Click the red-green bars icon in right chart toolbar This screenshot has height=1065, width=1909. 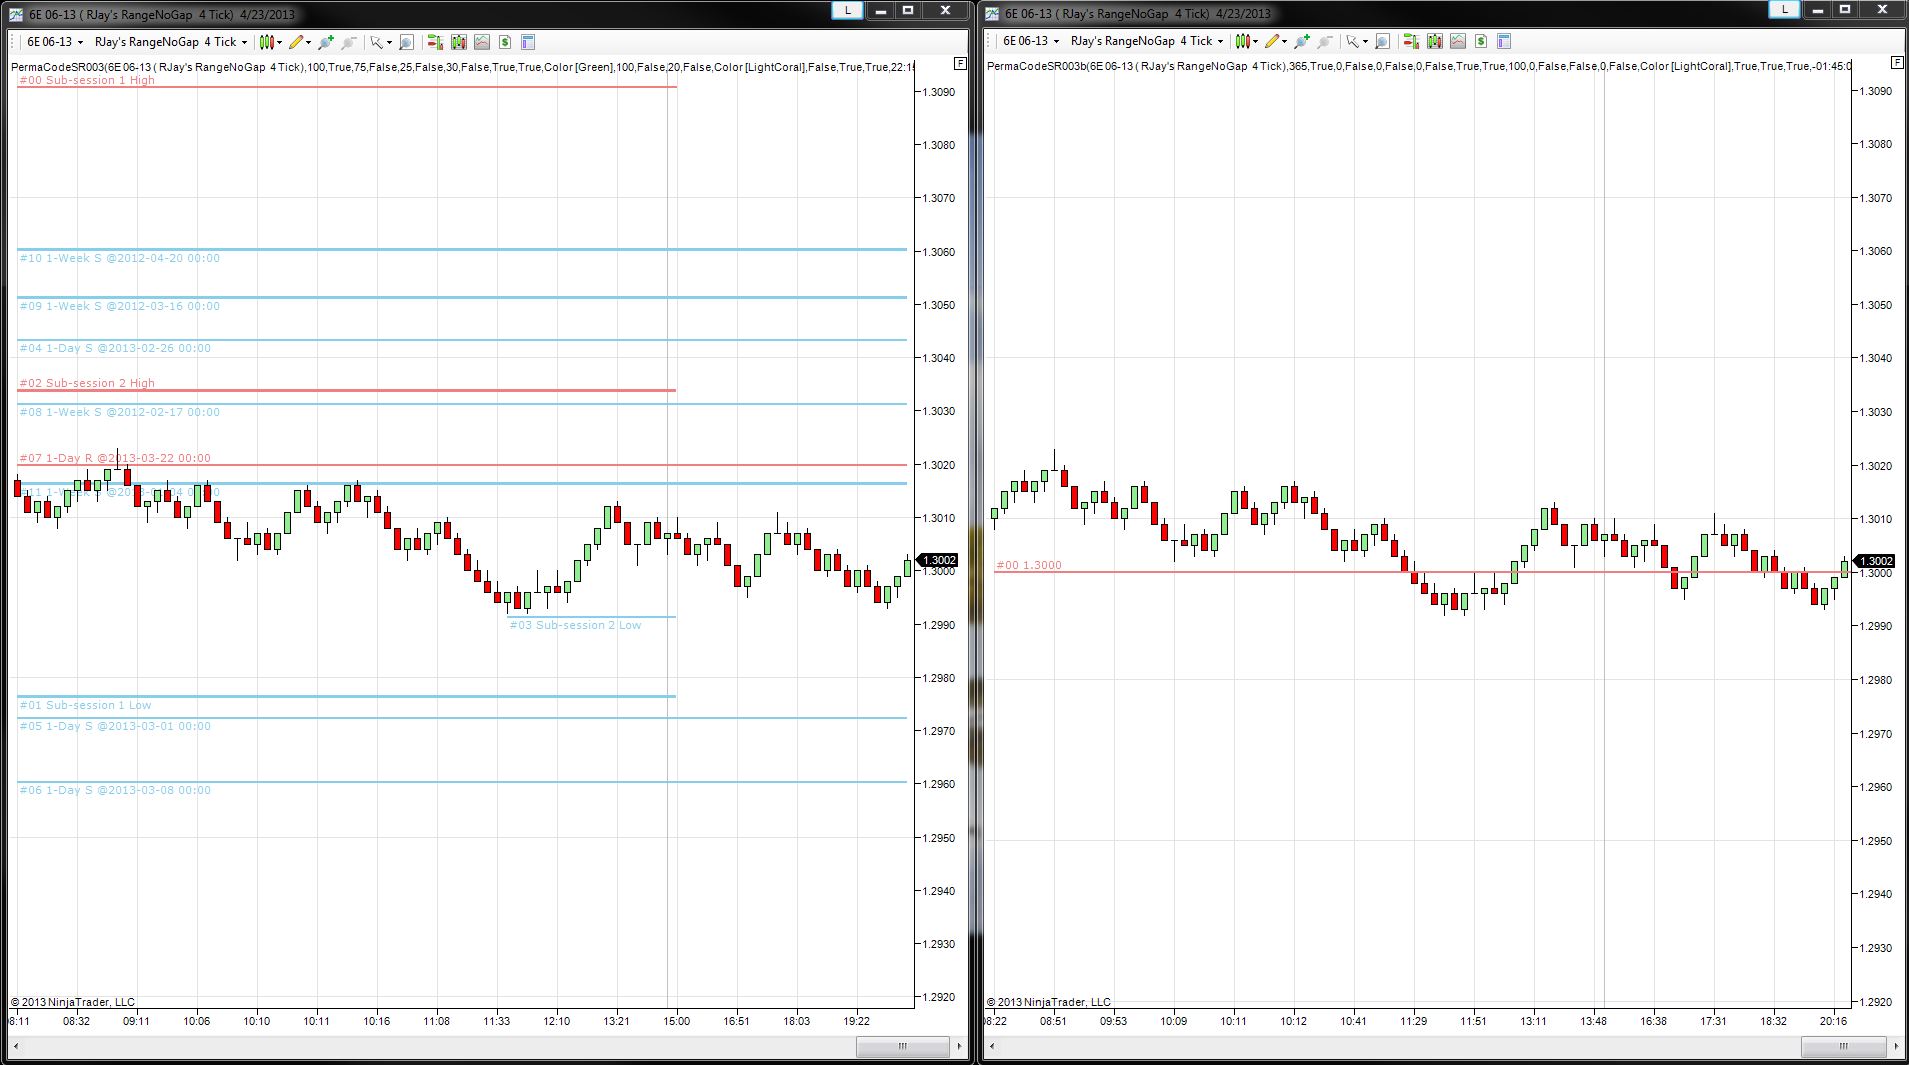(x=1411, y=41)
